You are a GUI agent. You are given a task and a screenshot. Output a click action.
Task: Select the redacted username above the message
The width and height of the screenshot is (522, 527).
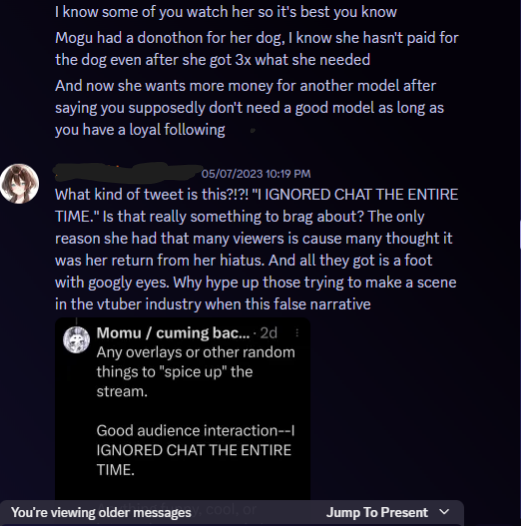click(127, 172)
